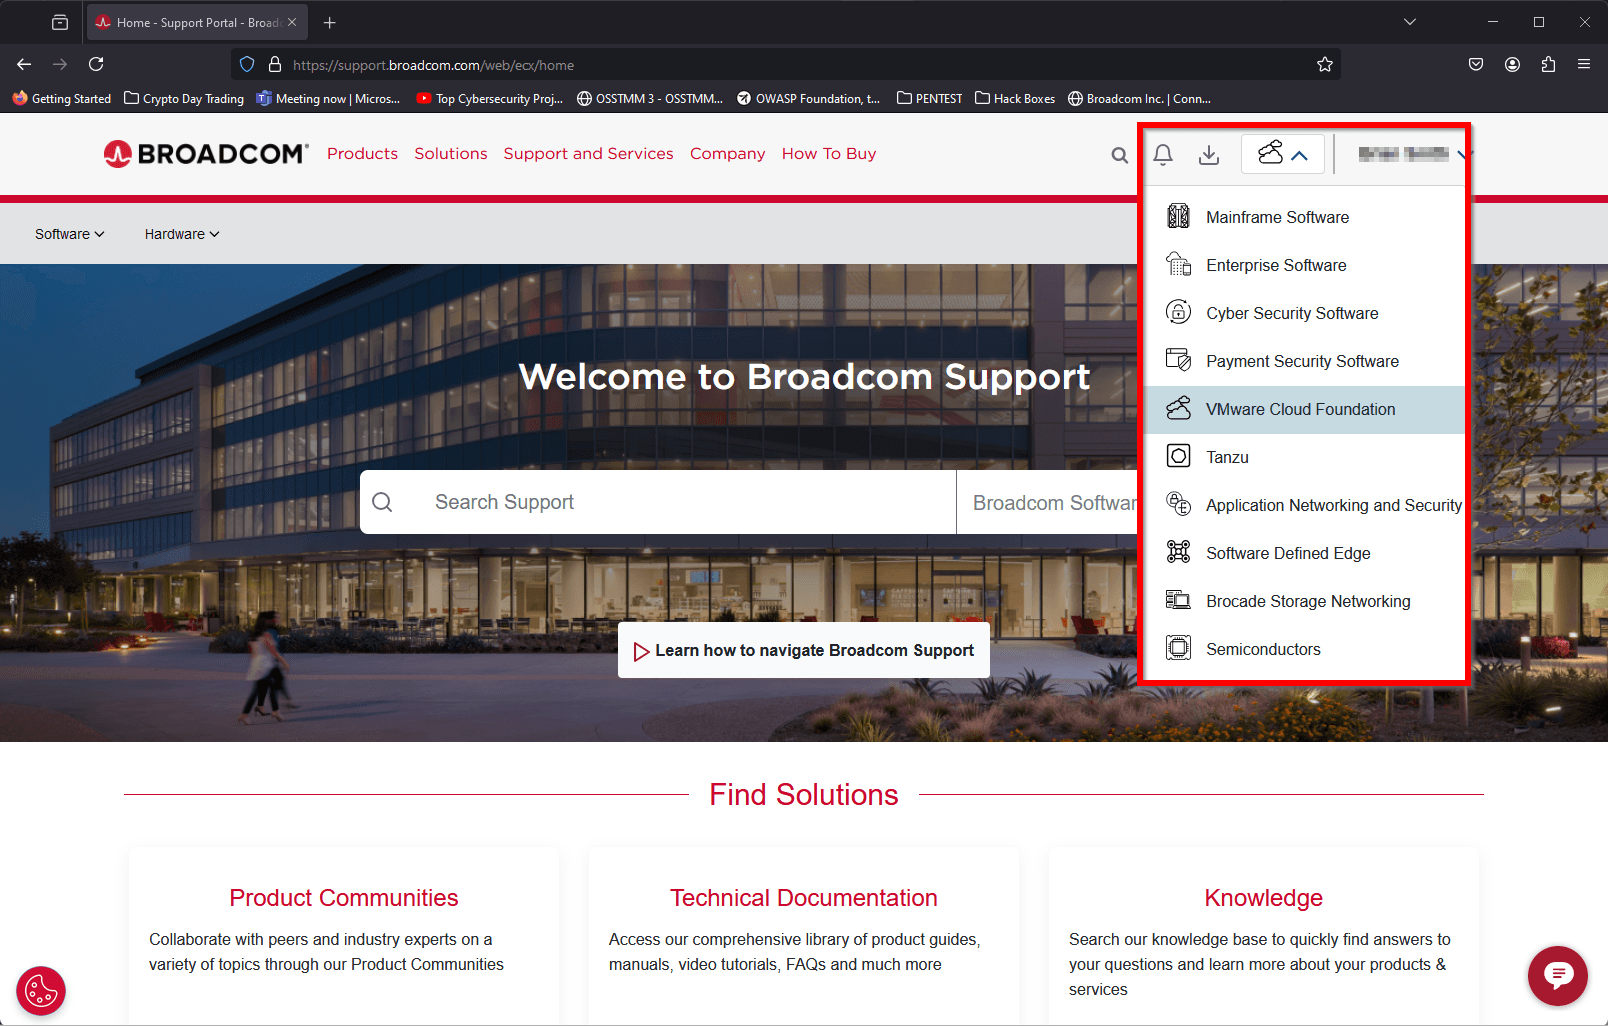The width and height of the screenshot is (1608, 1026).
Task: Click the magnifier icon in Search Support
Action: [383, 502]
